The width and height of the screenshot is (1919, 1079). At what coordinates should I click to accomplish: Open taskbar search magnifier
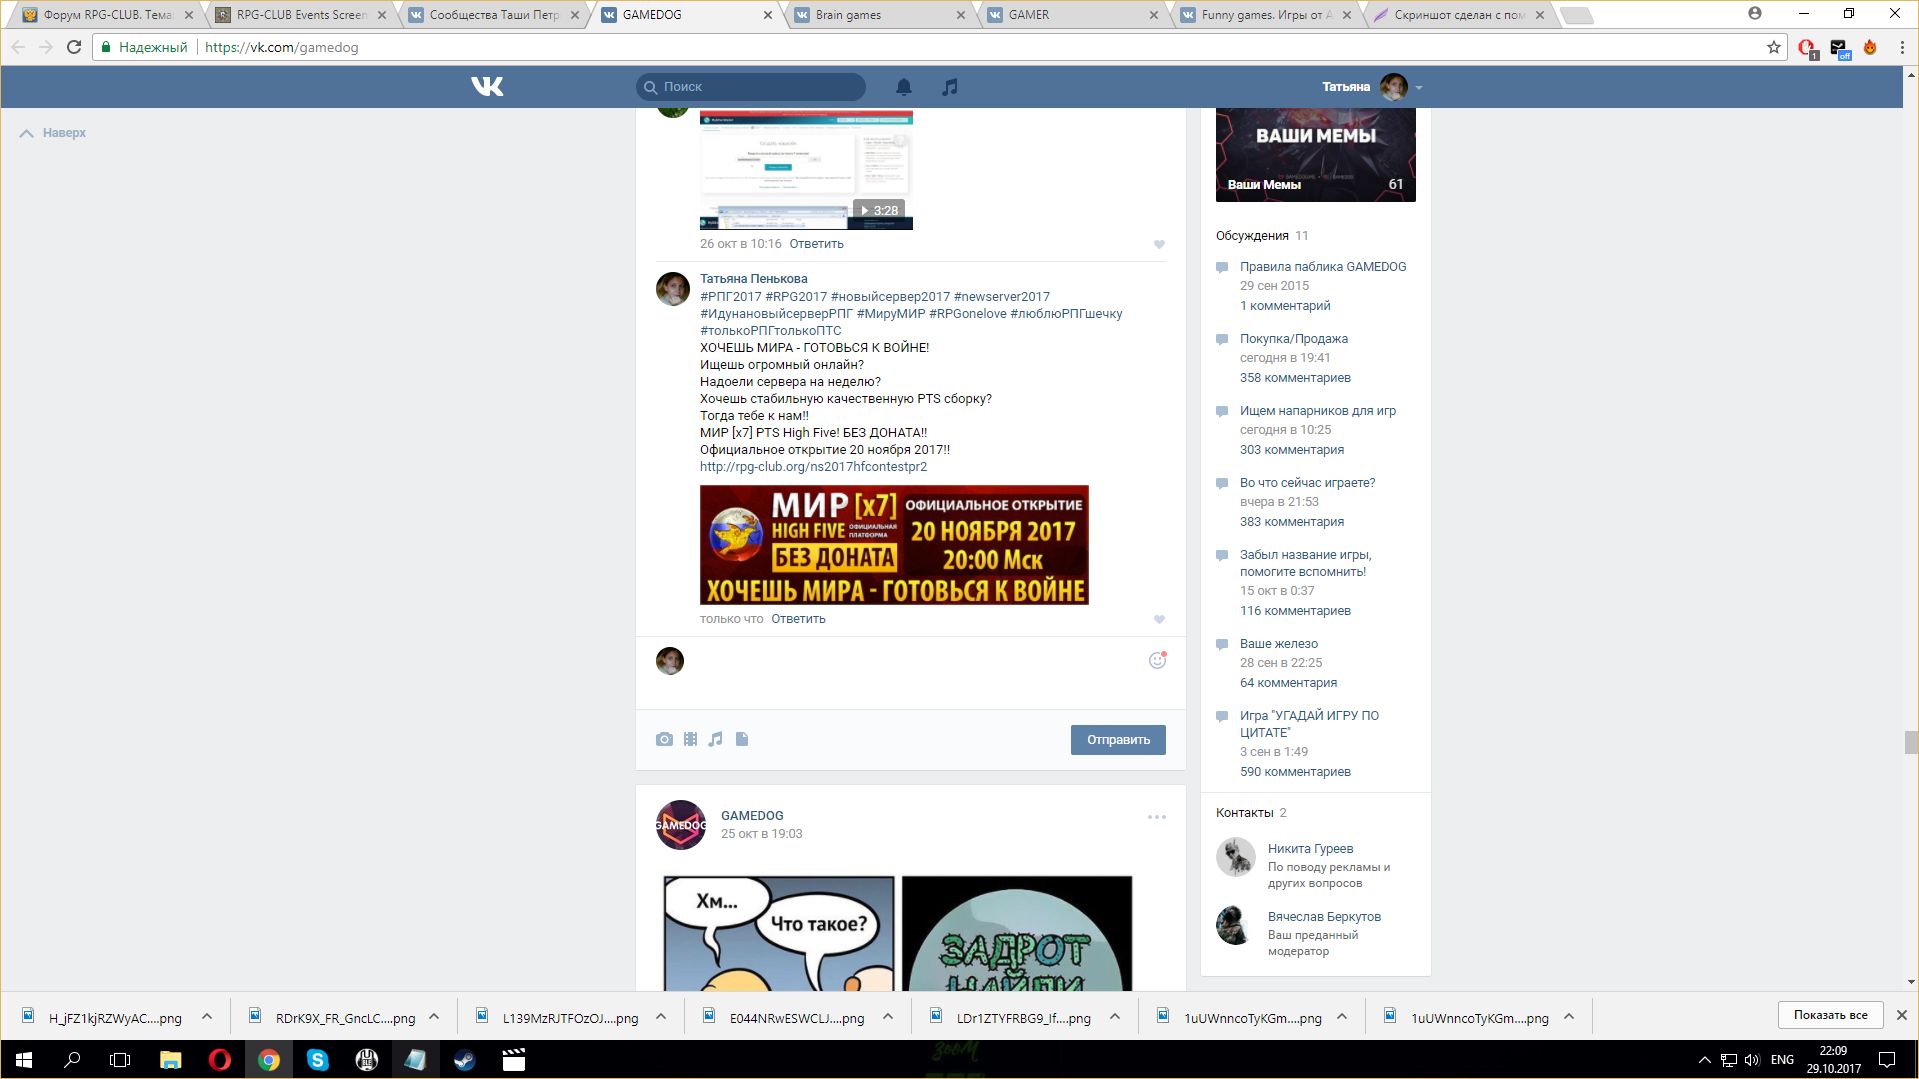[72, 1060]
